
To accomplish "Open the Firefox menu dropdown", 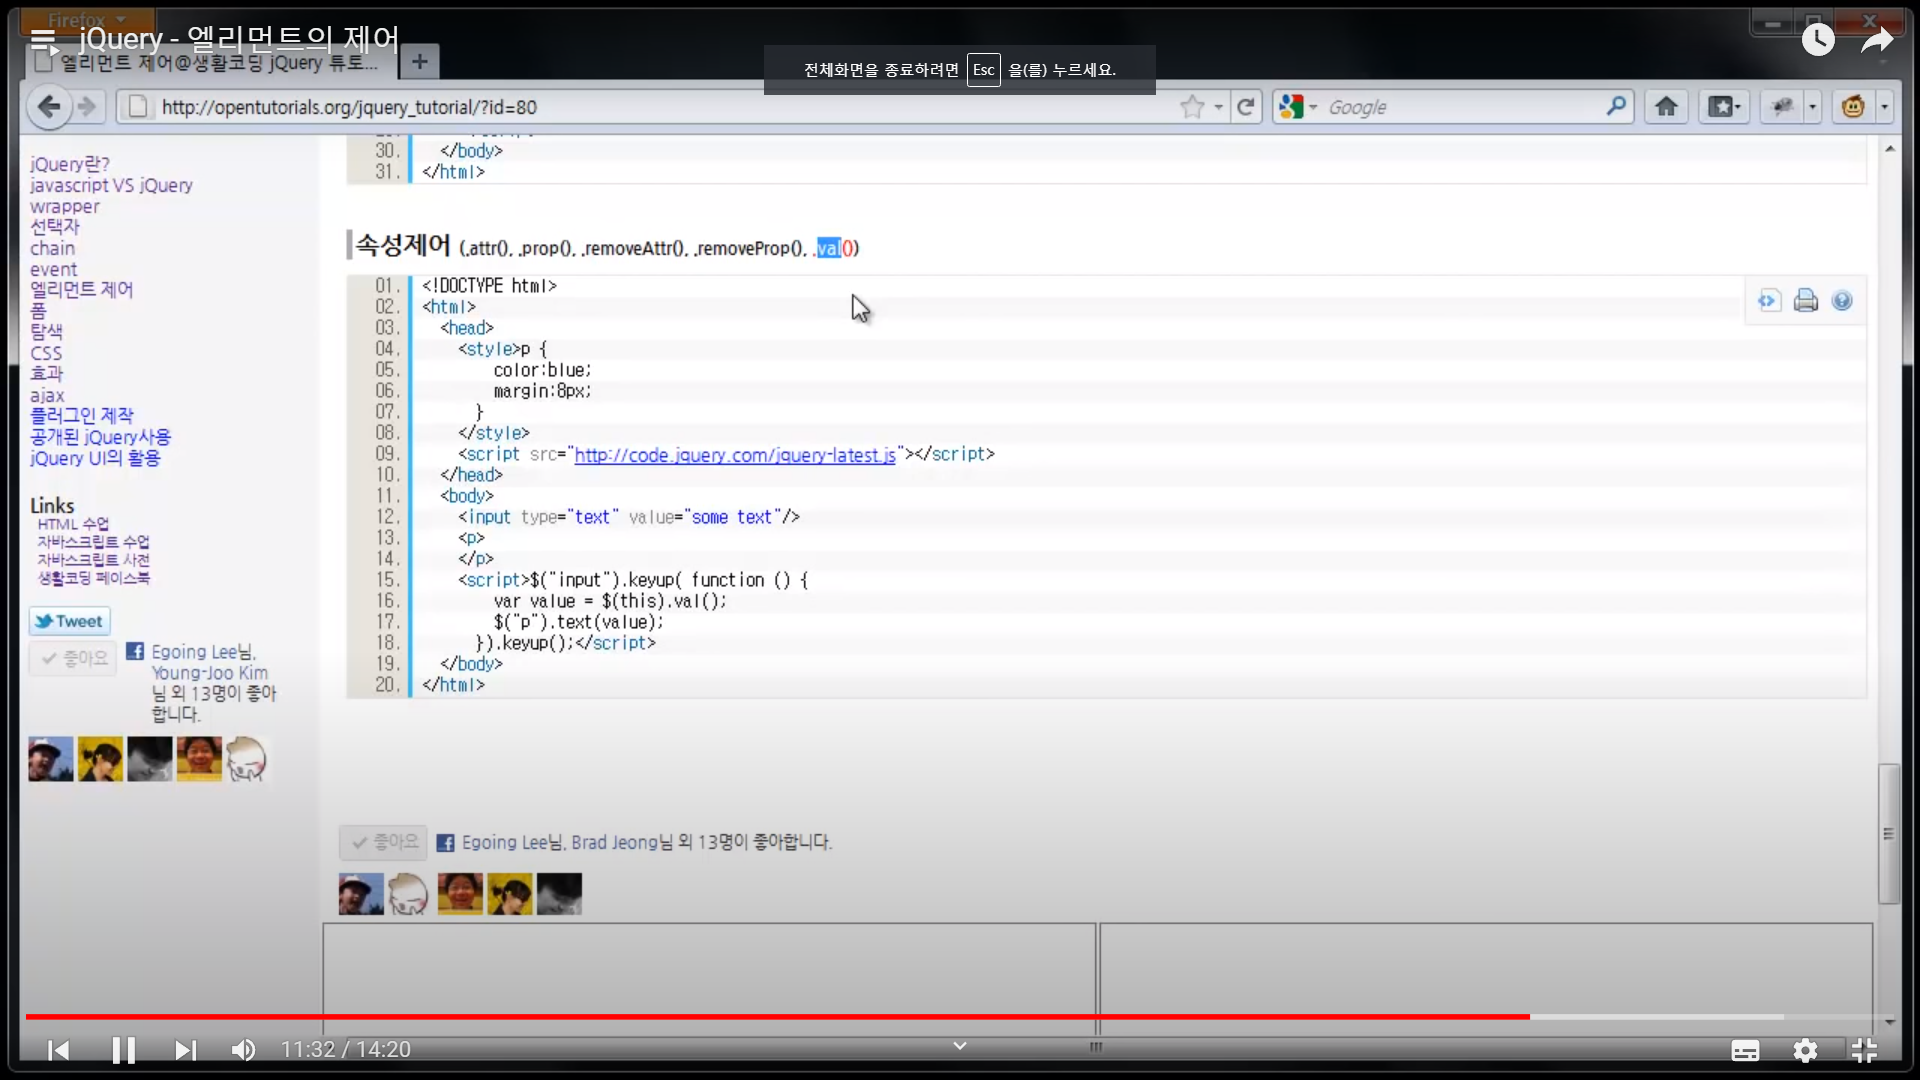I will click(88, 20).
